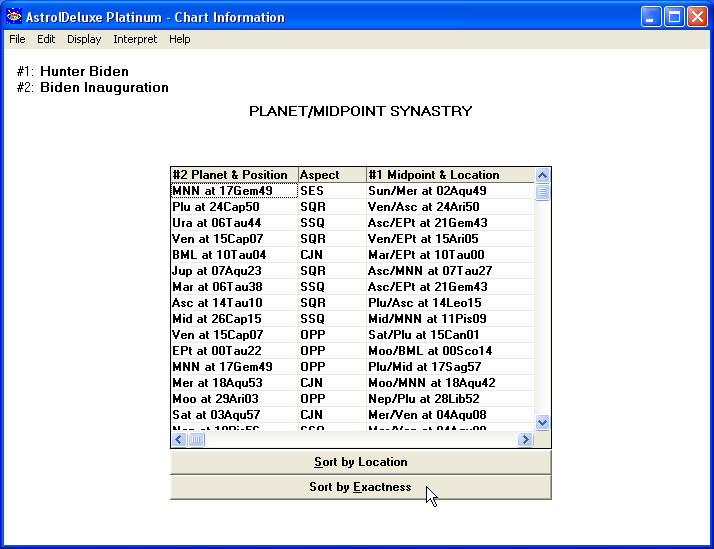Click 'Mer/Ven at 04Aqu08' in the Sat row
This screenshot has height=549, width=714.
(x=451, y=415)
